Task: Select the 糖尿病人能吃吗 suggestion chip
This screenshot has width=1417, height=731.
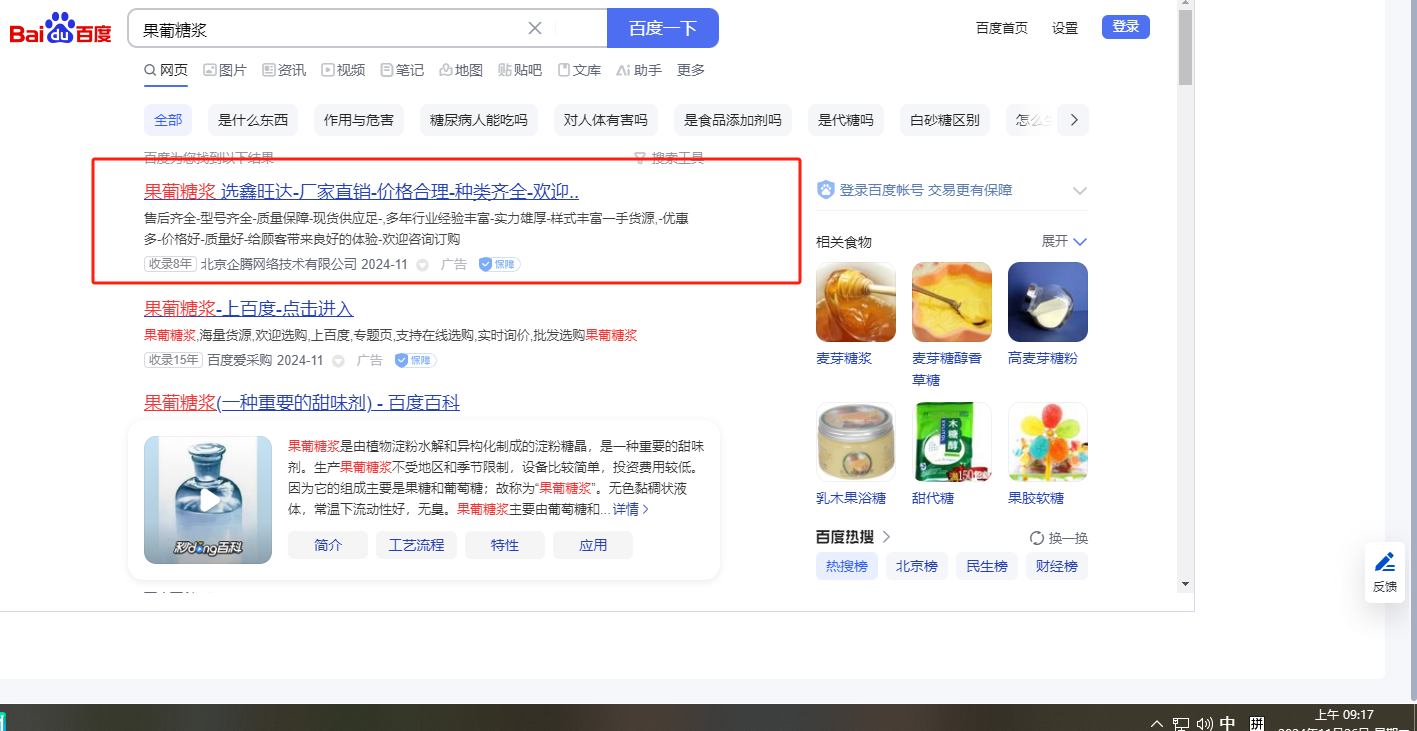Action: (x=479, y=120)
